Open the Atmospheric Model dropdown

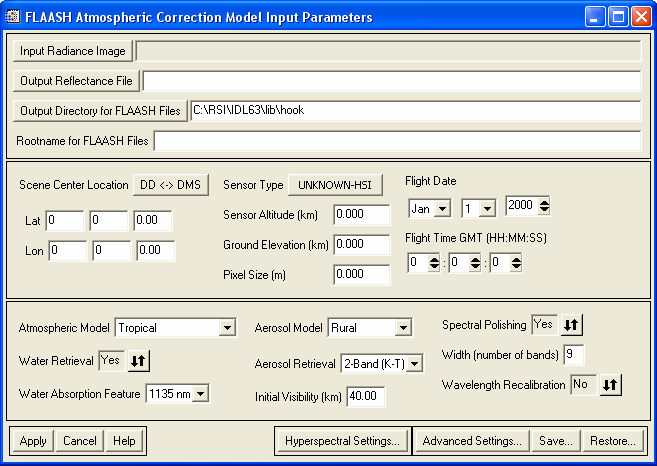[227, 328]
